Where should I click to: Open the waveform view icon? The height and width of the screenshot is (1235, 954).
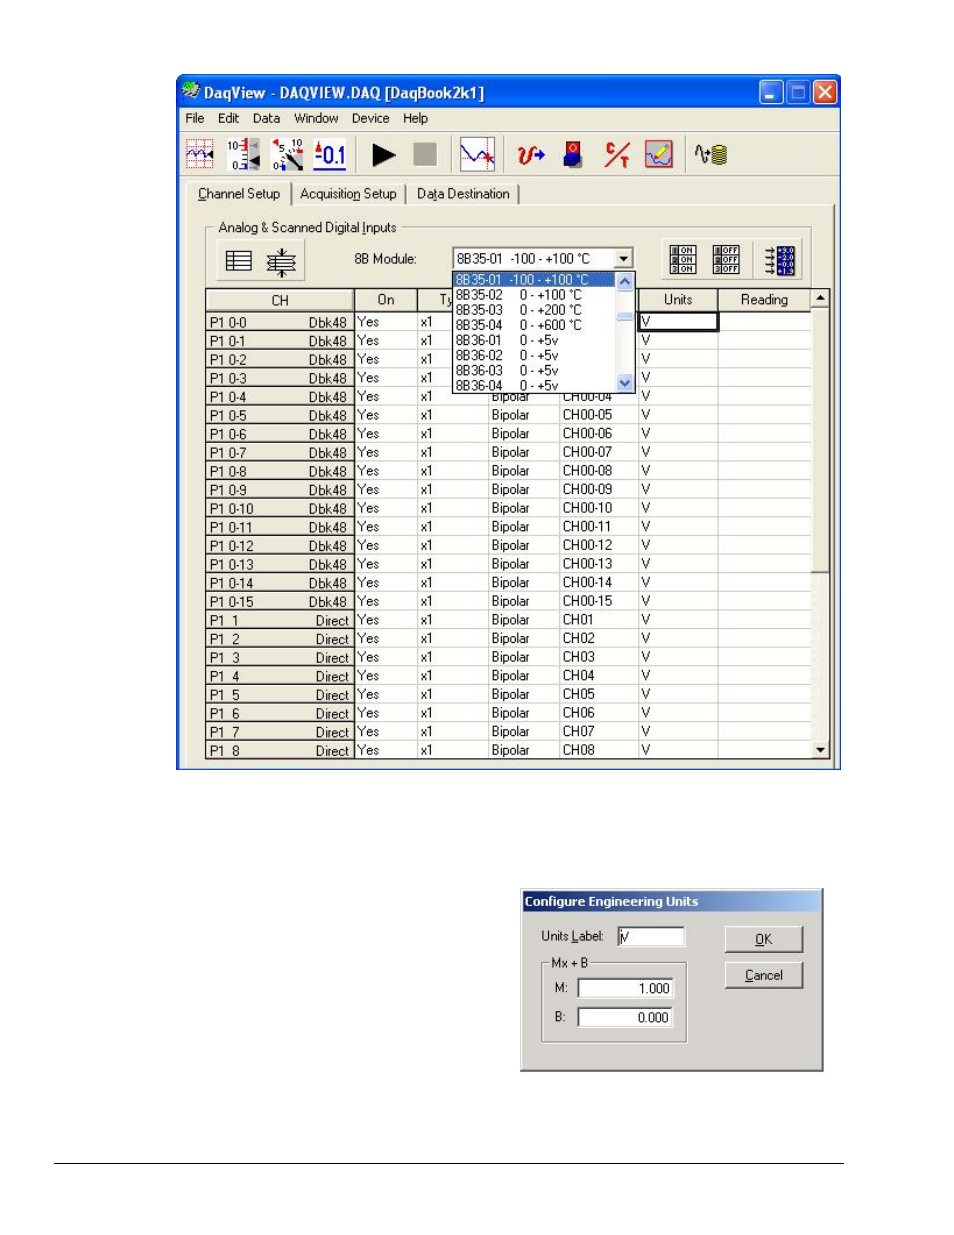[x=477, y=155]
